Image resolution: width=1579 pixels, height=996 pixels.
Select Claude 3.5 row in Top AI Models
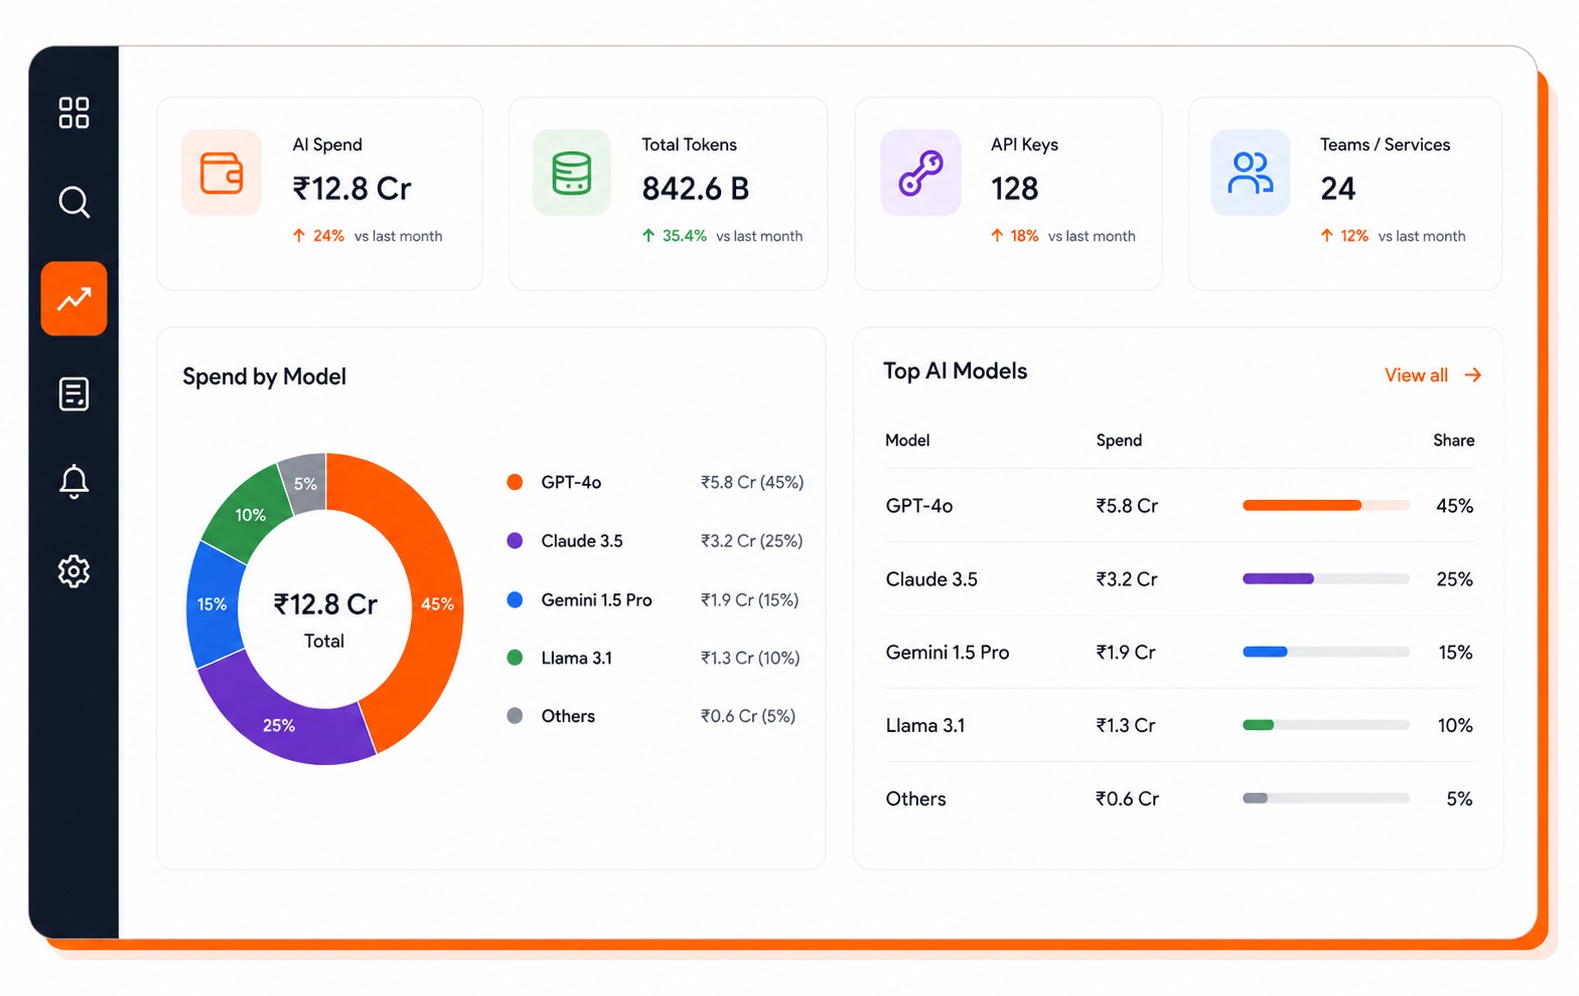tap(1180, 579)
